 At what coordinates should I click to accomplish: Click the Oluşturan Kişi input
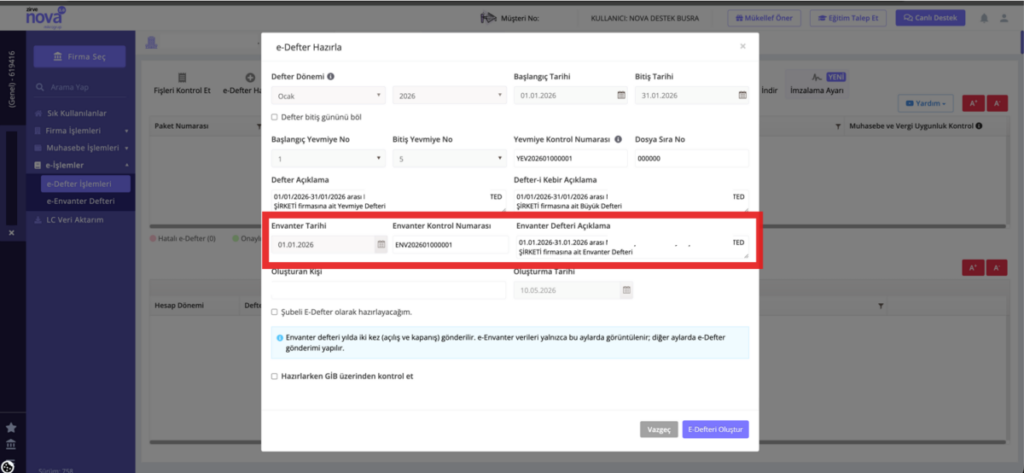point(389,290)
